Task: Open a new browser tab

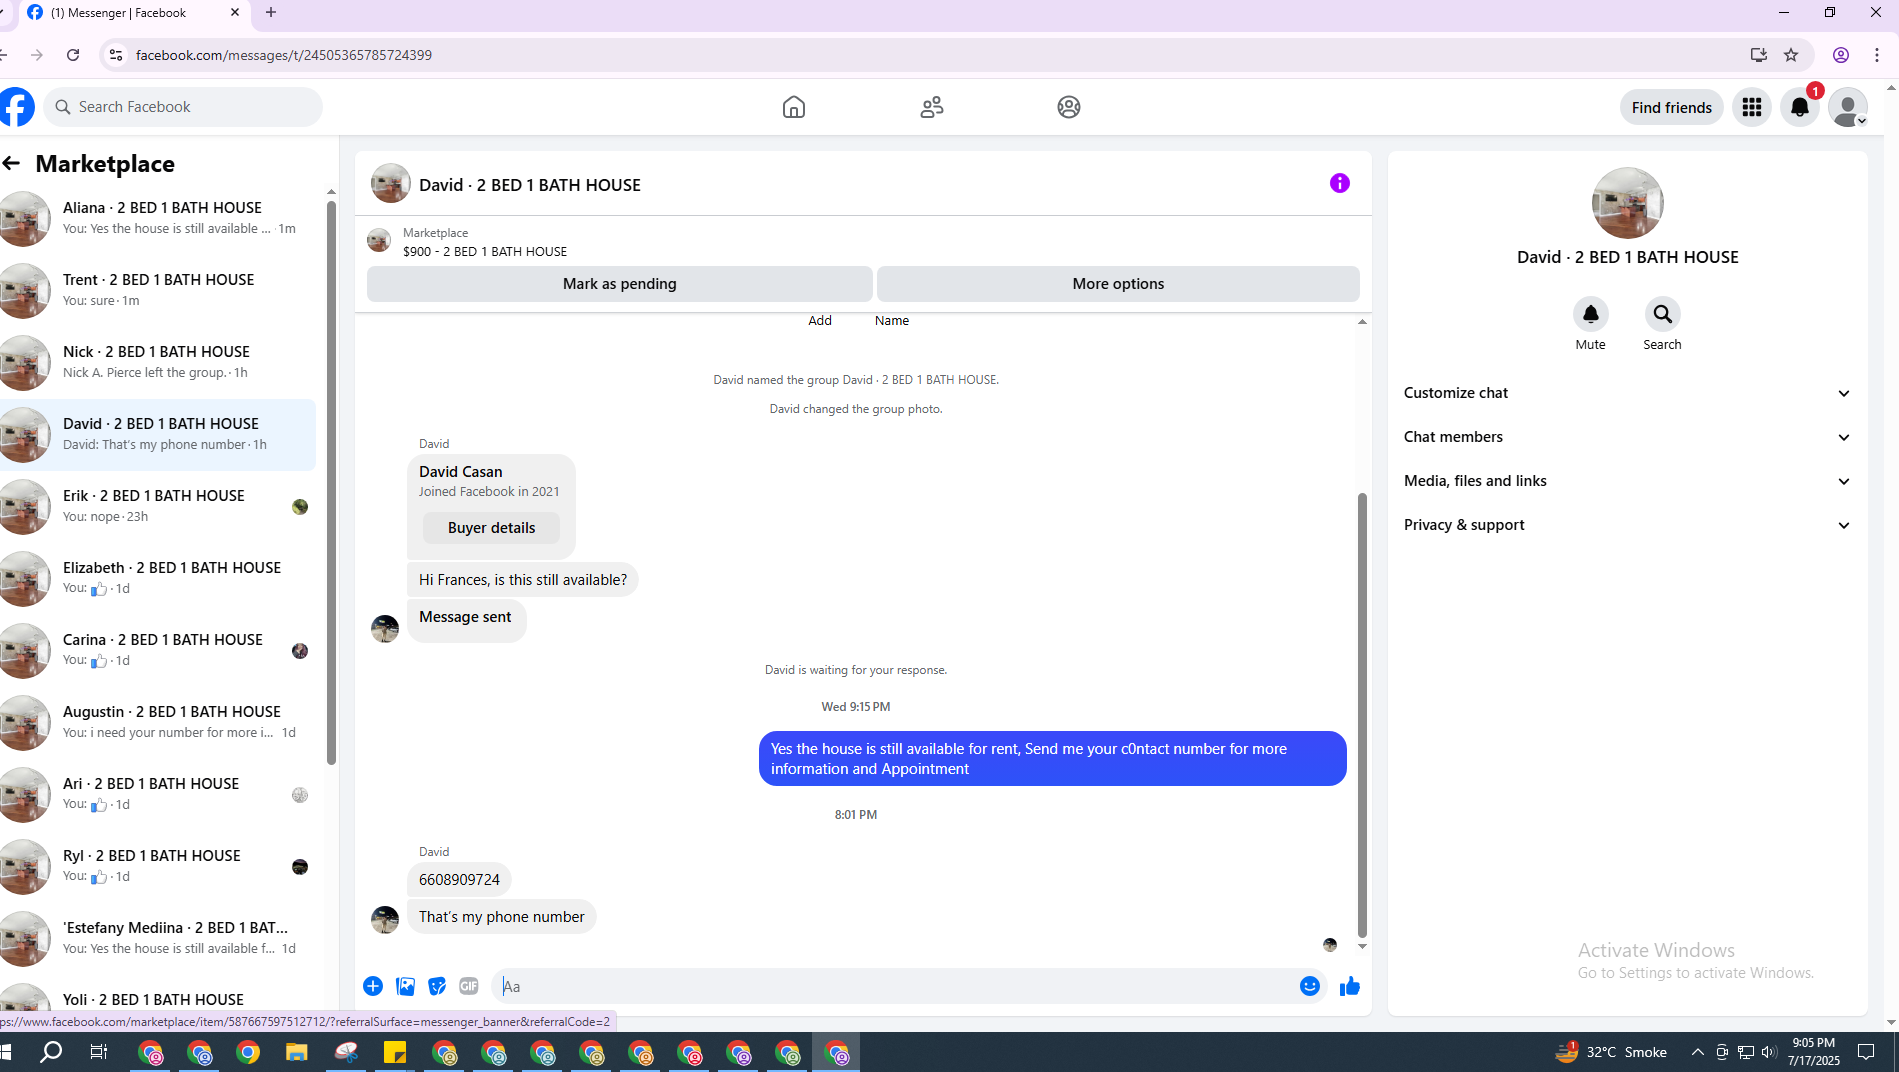Action: tap(271, 13)
